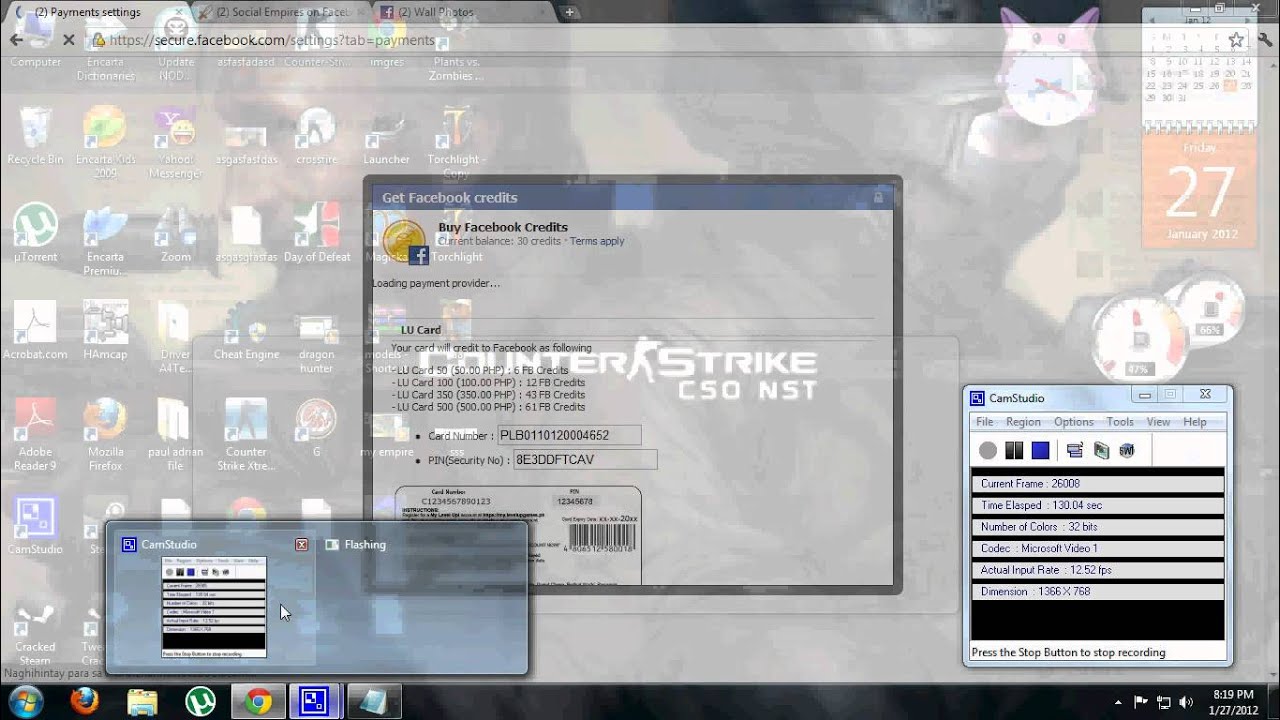Click the Chrome taskbar button
Image resolution: width=1280 pixels, height=720 pixels.
click(x=258, y=702)
